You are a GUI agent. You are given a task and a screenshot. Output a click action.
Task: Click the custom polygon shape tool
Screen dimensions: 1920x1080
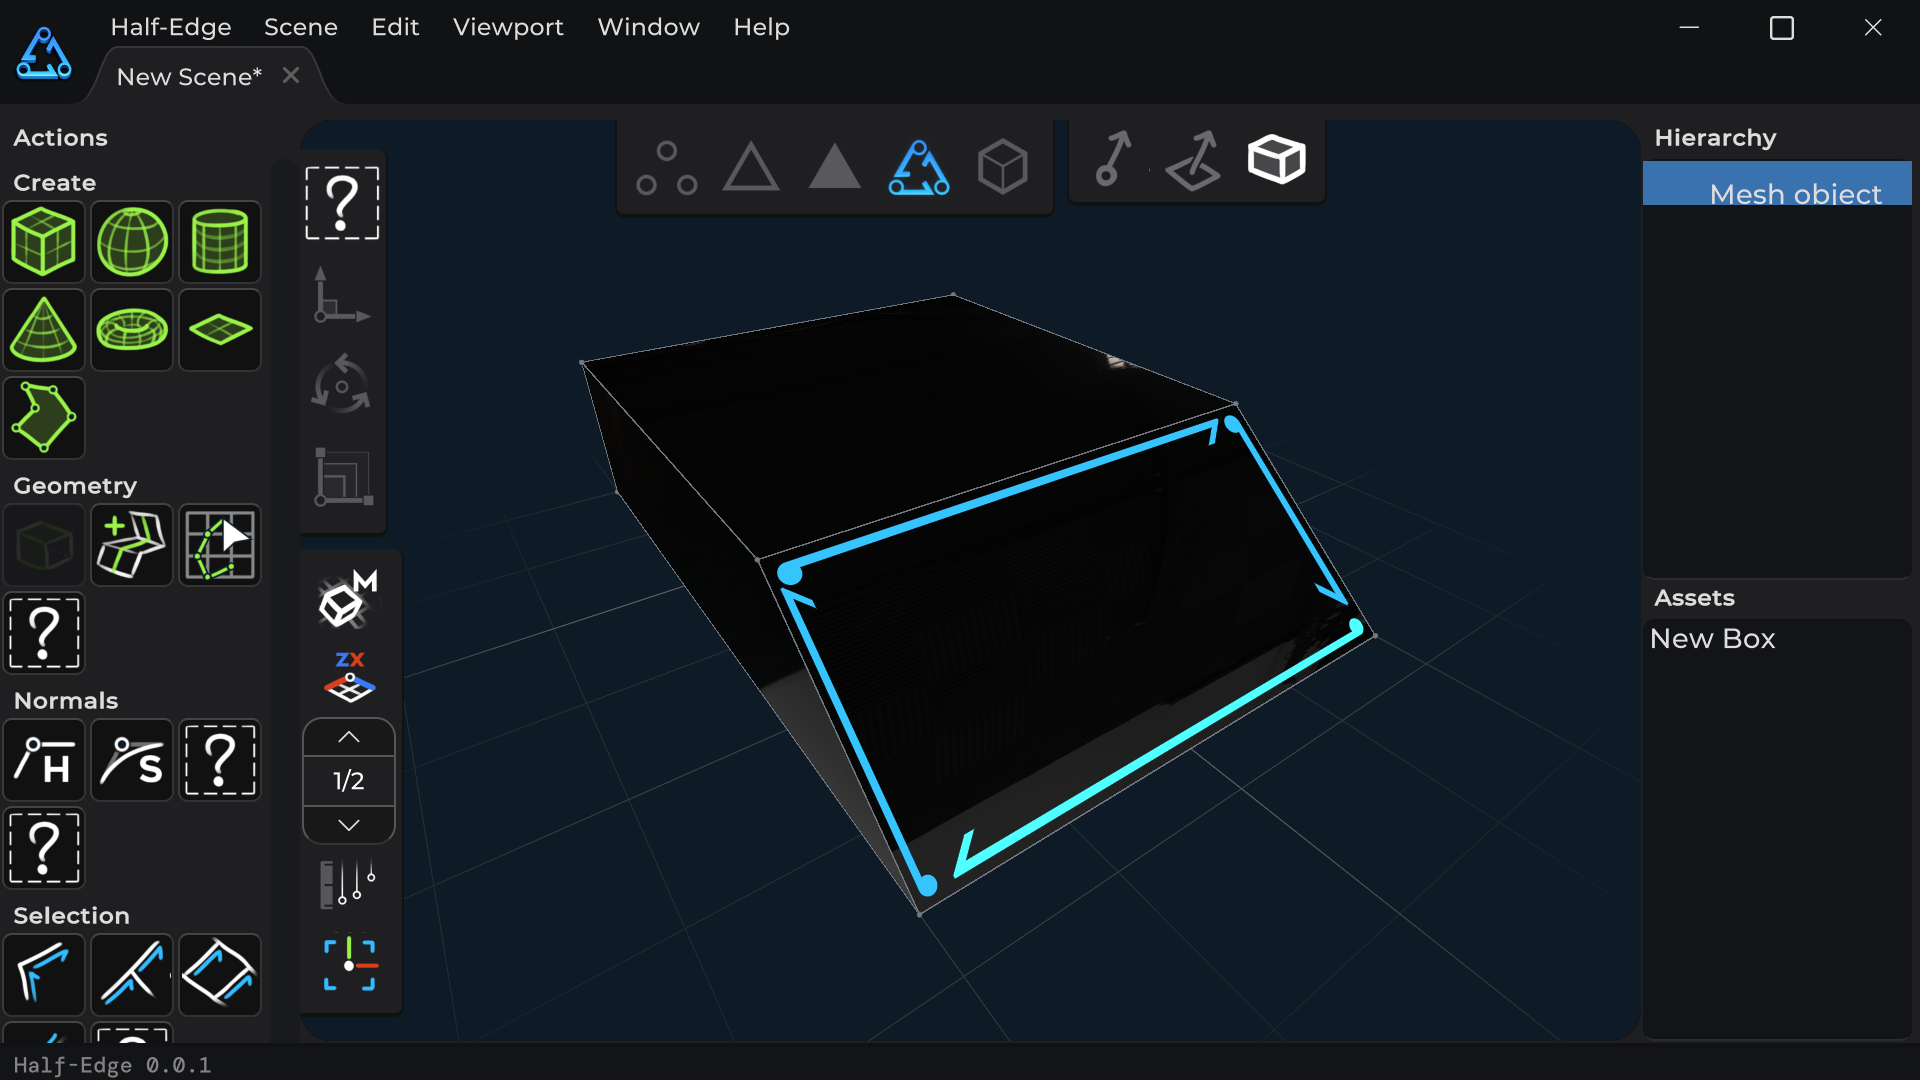tap(44, 418)
